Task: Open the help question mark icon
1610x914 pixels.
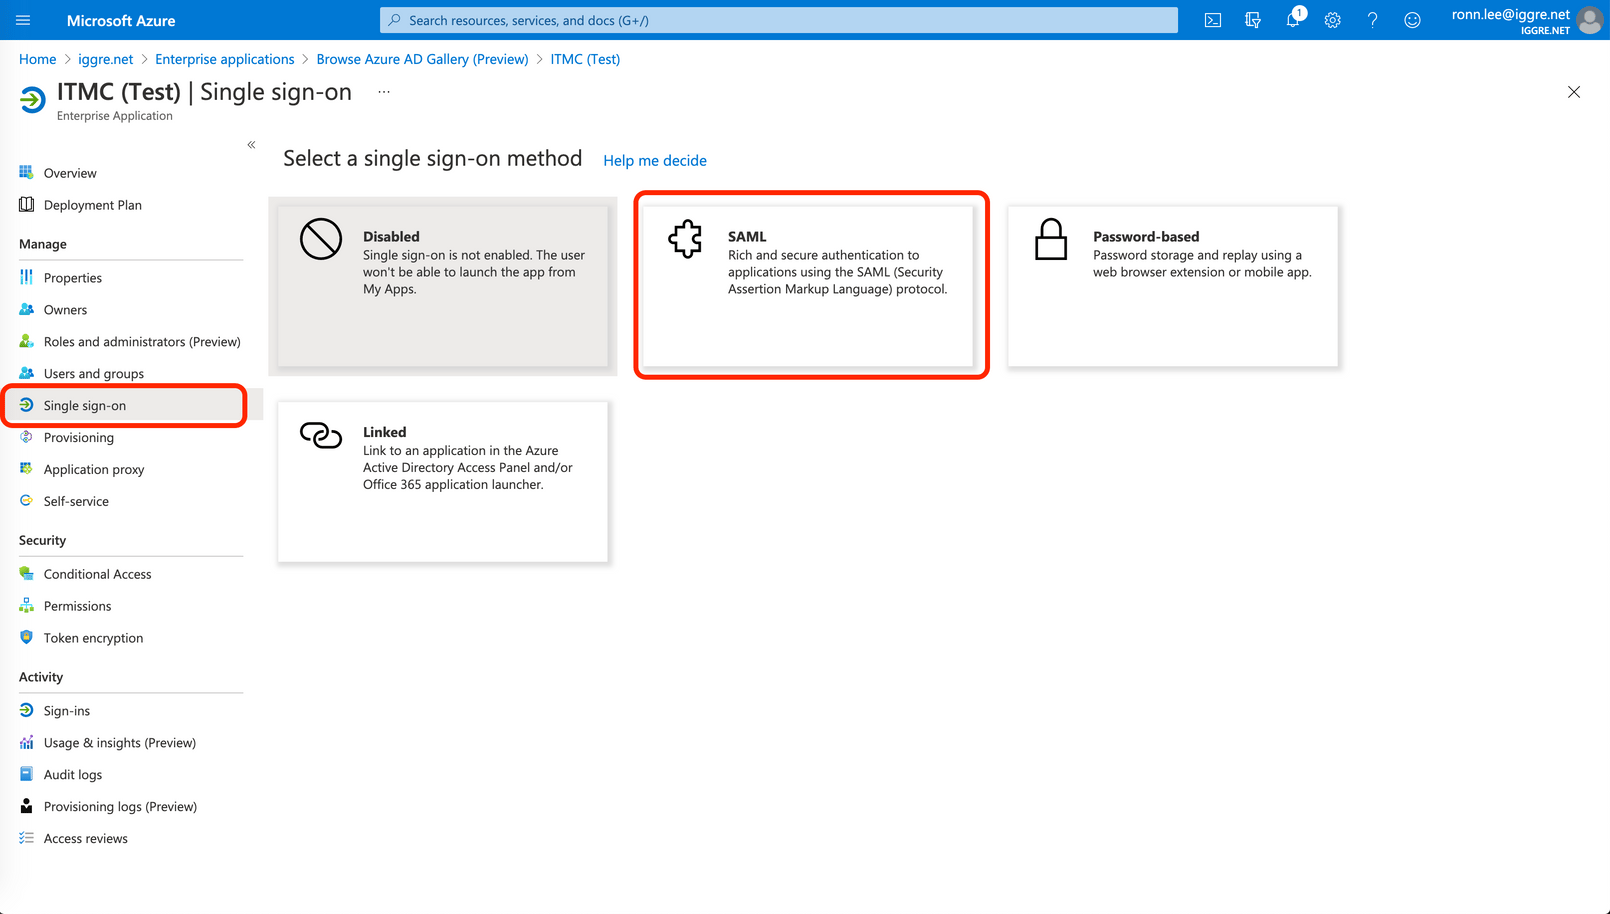Action: [1373, 20]
